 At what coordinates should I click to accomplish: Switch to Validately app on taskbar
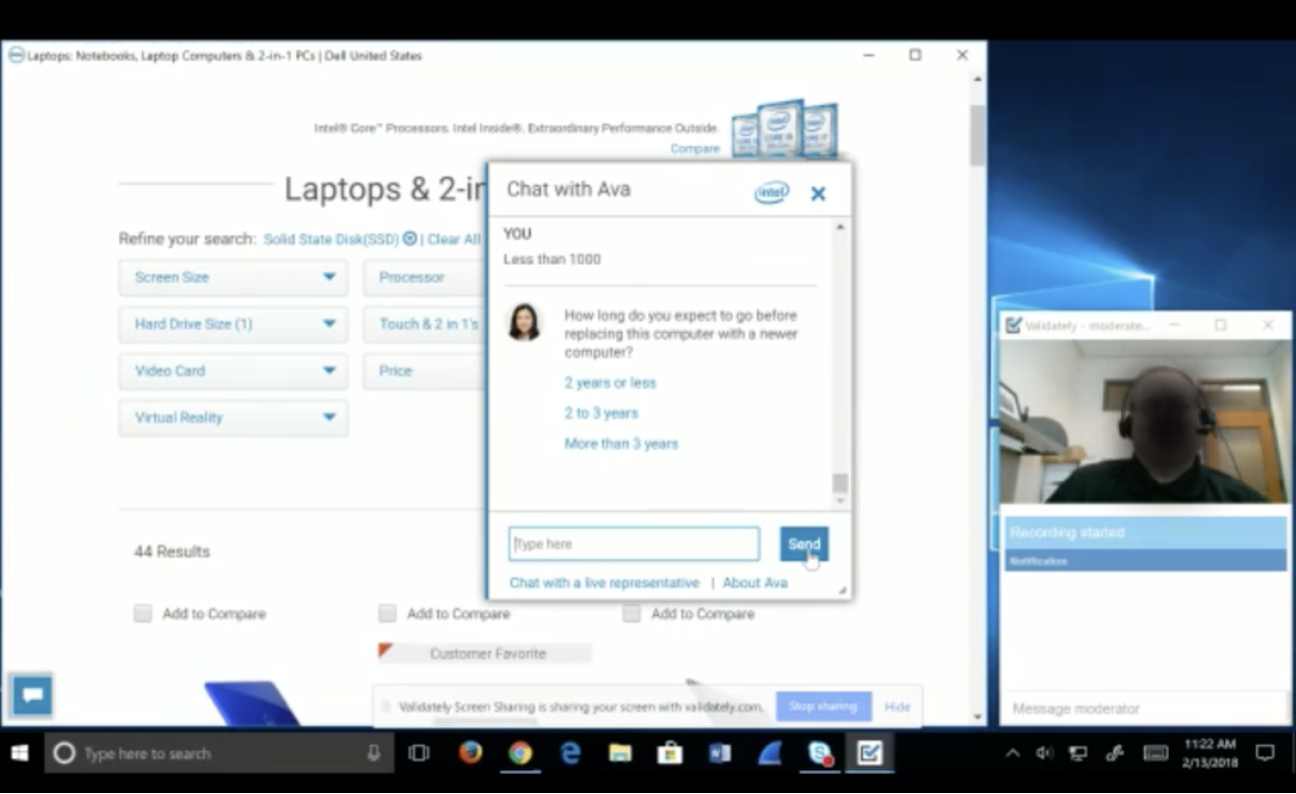pos(869,753)
